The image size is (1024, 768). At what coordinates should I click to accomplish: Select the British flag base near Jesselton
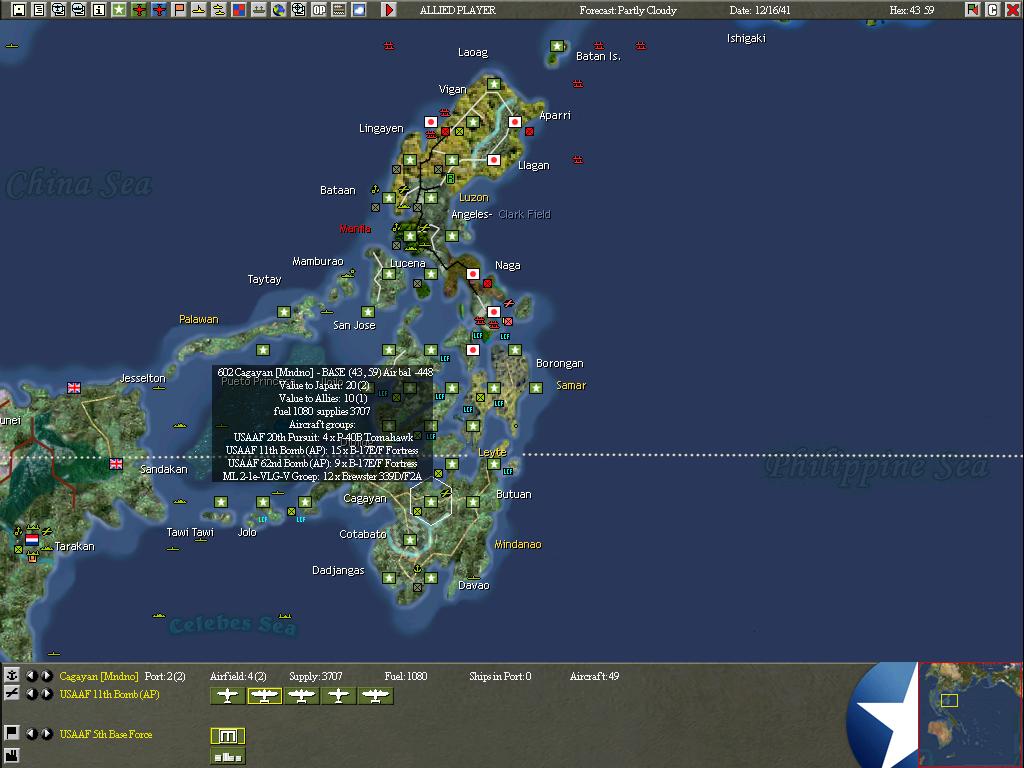click(74, 388)
